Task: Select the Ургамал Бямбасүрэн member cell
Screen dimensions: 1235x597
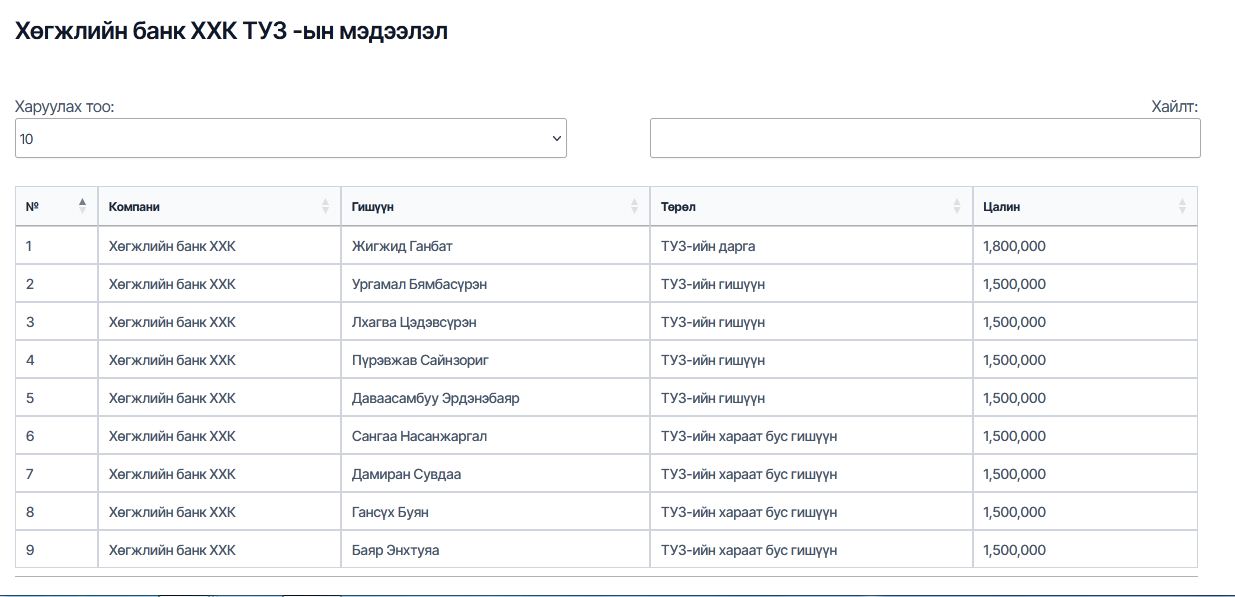Action: pos(419,284)
